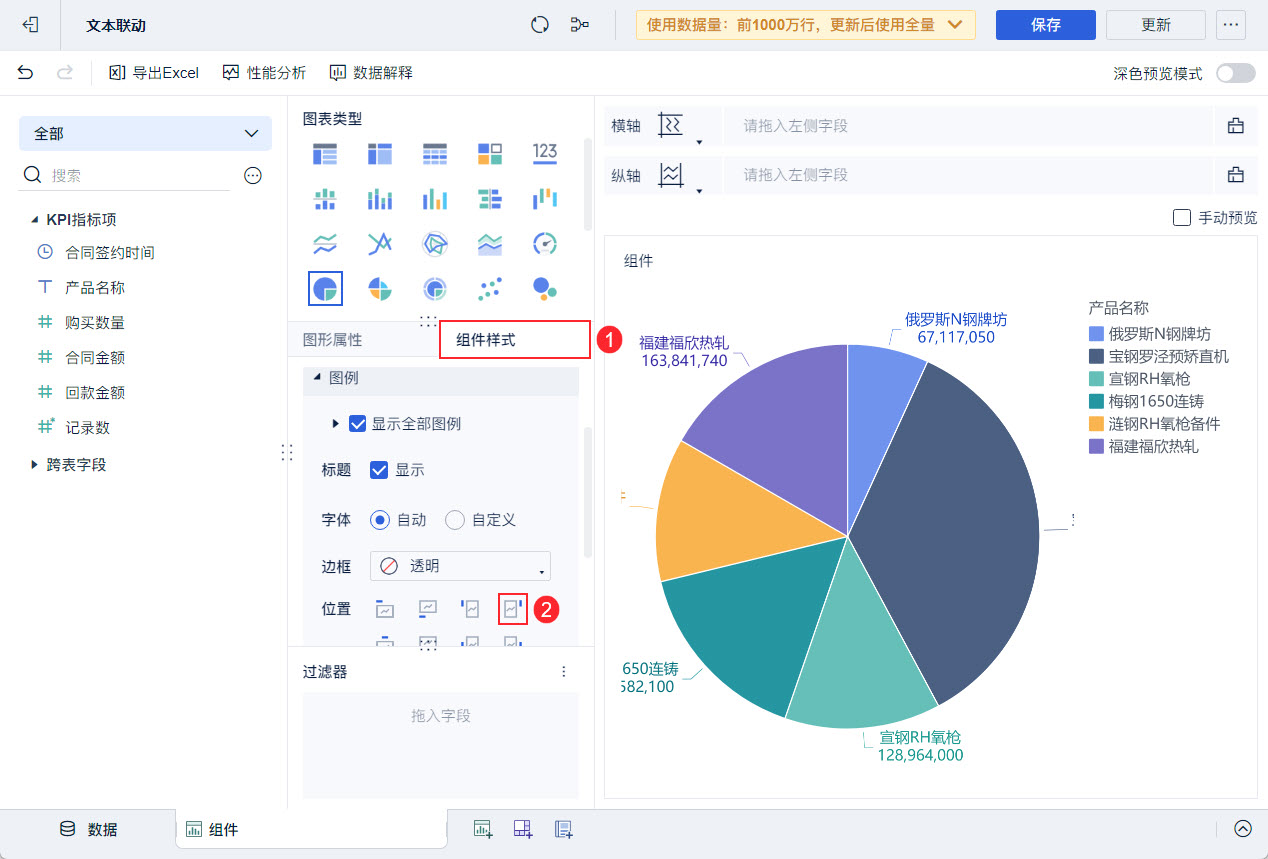Open the 组件 bottom tab

[x=311, y=829]
